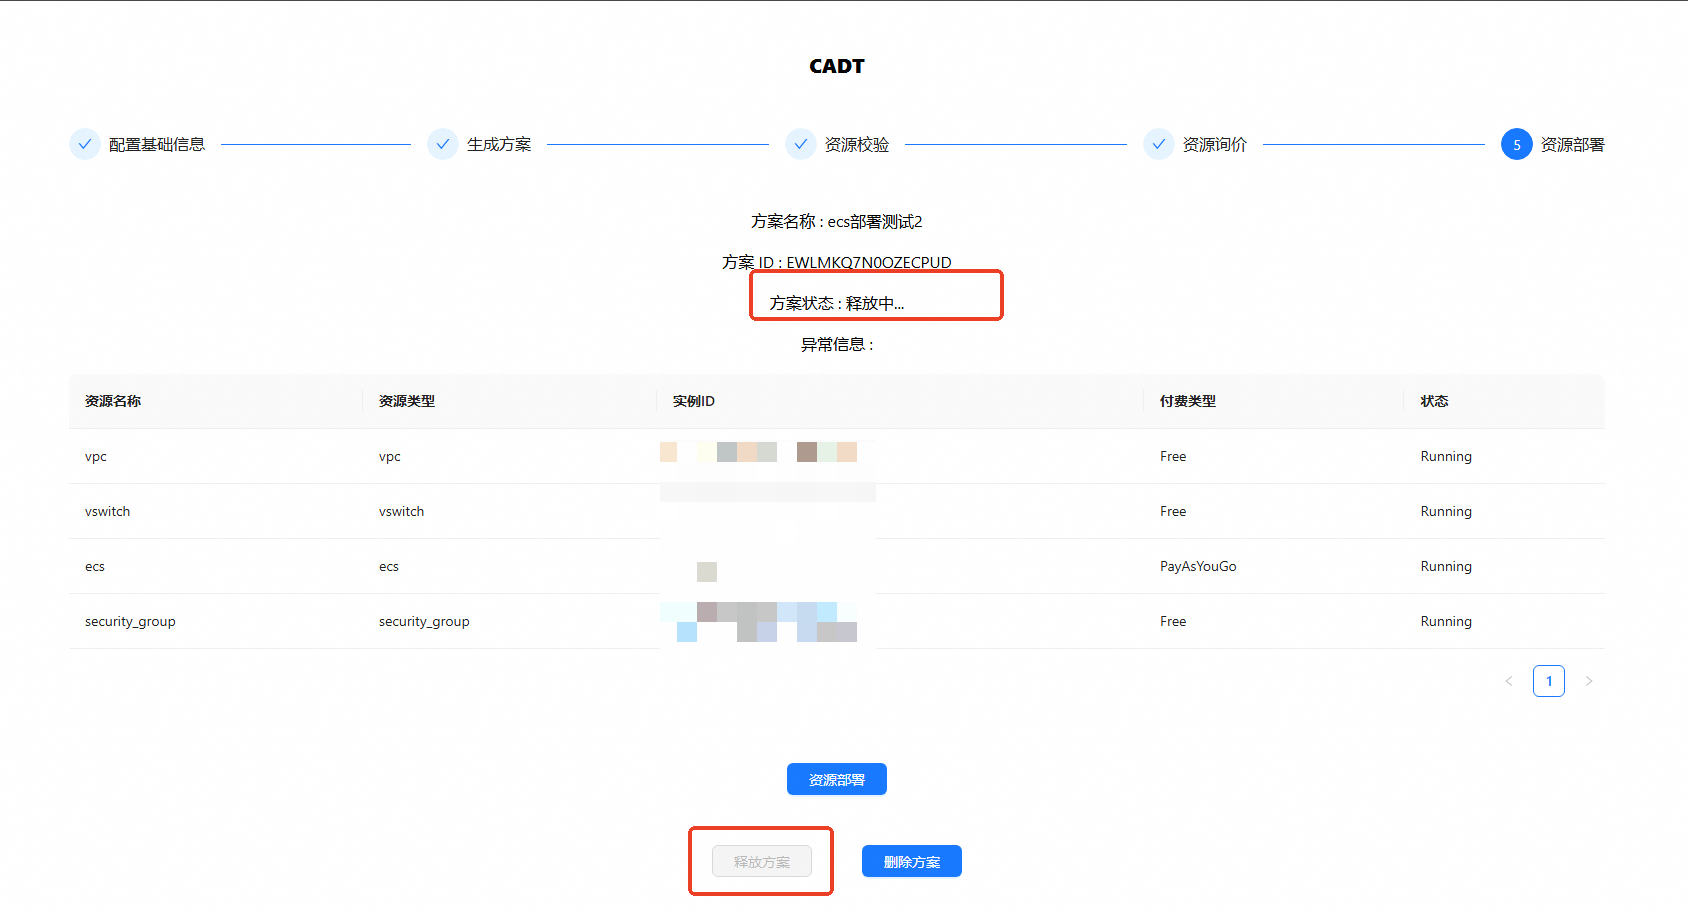Click vswitch in the 资源名称 column
This screenshot has height=910, width=1688.
pos(108,511)
